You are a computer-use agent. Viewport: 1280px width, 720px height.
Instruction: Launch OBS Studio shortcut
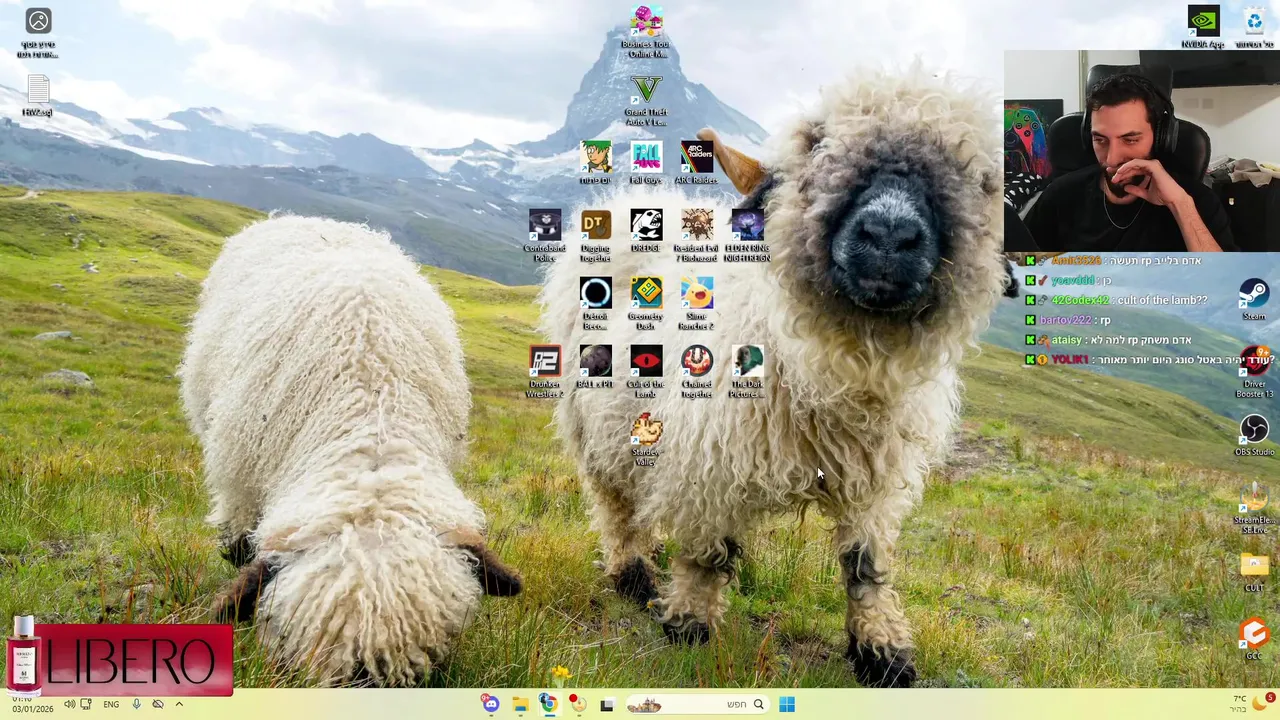(x=1254, y=435)
